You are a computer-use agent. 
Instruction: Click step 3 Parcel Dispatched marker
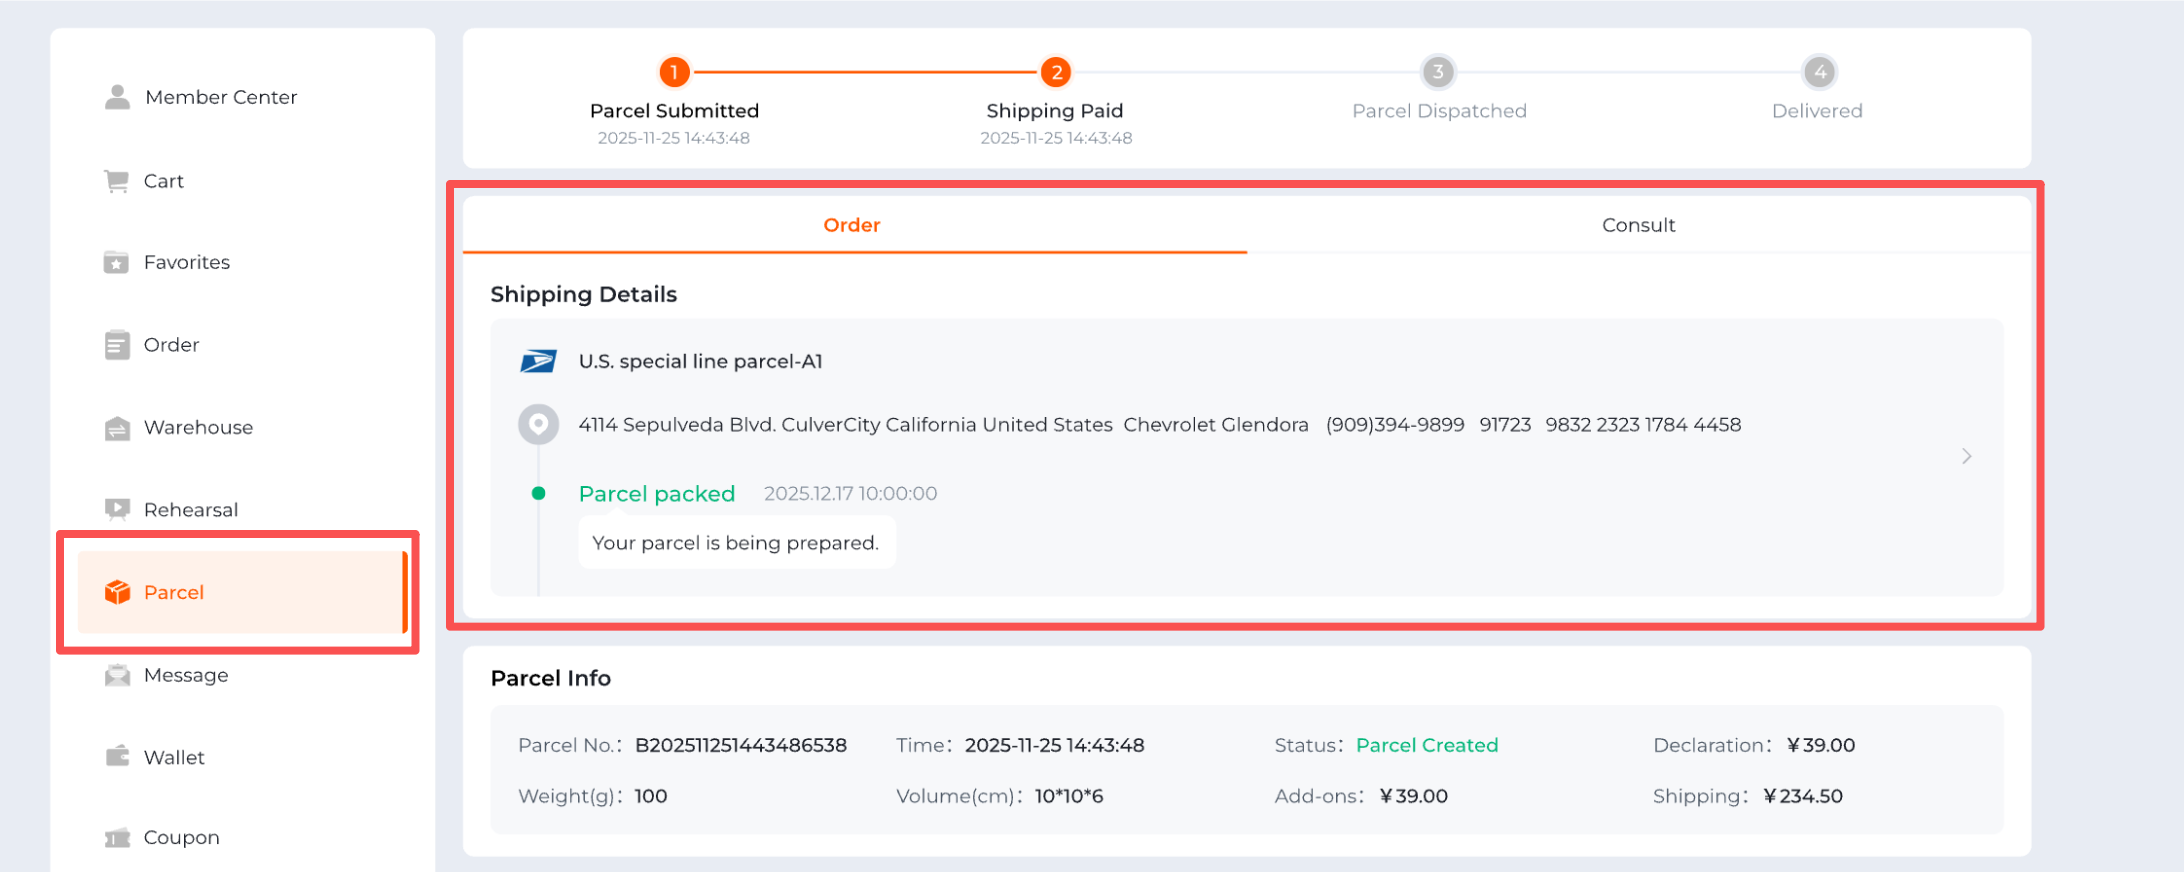click(x=1438, y=72)
